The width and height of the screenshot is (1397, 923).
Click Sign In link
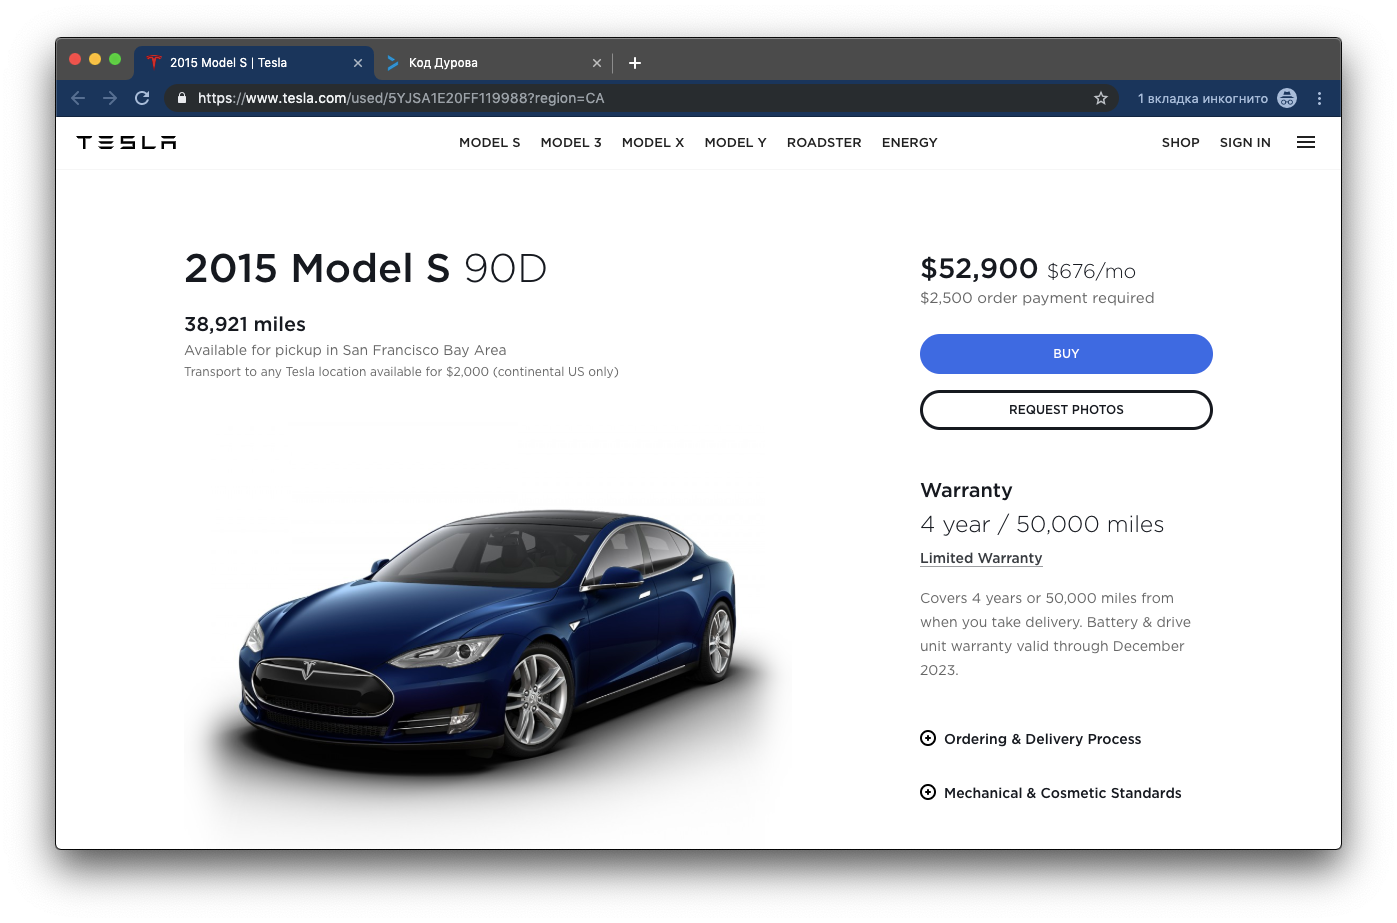pos(1245,142)
